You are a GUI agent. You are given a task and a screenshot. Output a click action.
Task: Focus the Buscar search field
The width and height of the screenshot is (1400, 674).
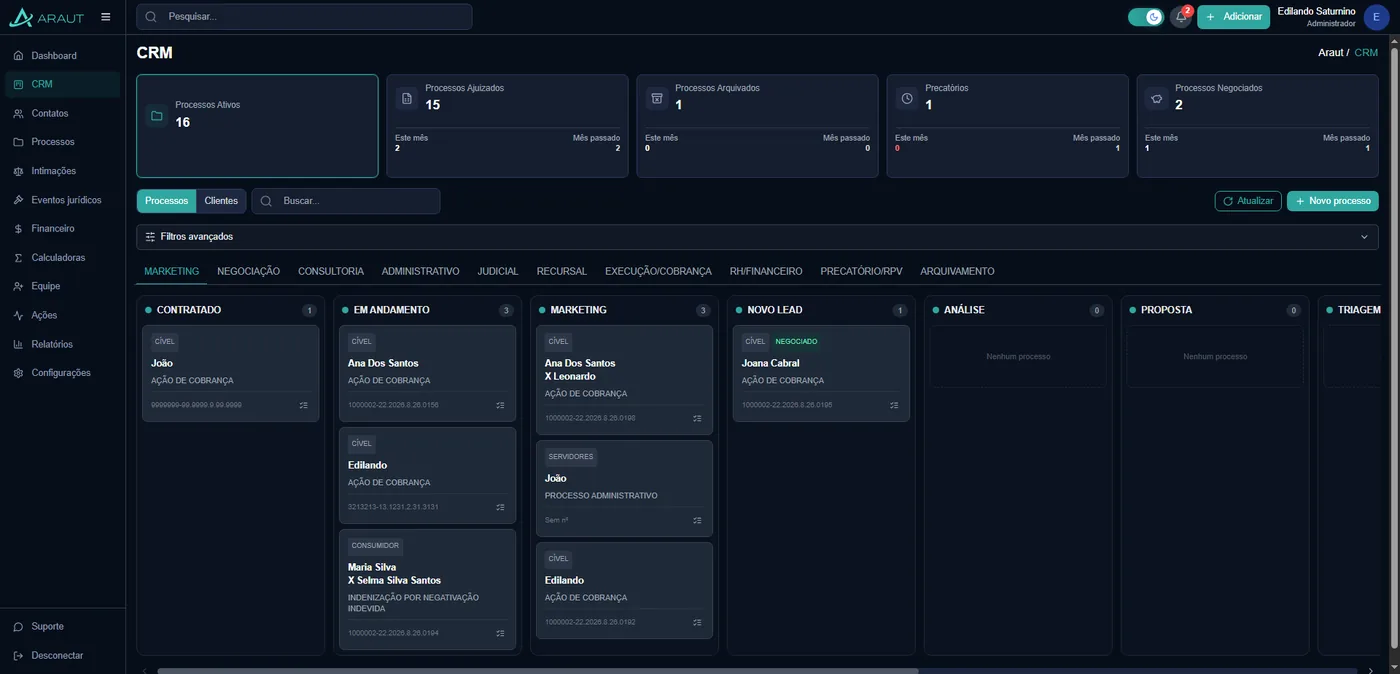346,201
